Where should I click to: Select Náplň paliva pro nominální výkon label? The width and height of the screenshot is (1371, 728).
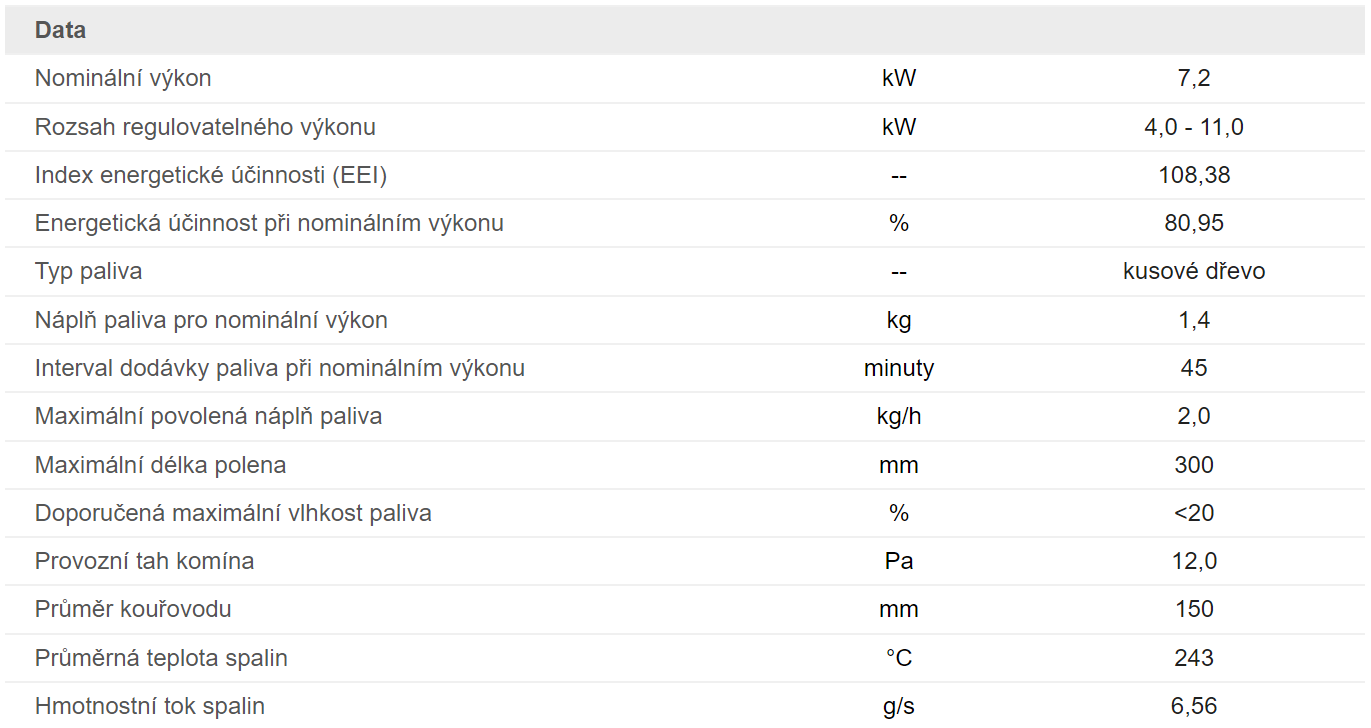pyautogui.click(x=211, y=320)
